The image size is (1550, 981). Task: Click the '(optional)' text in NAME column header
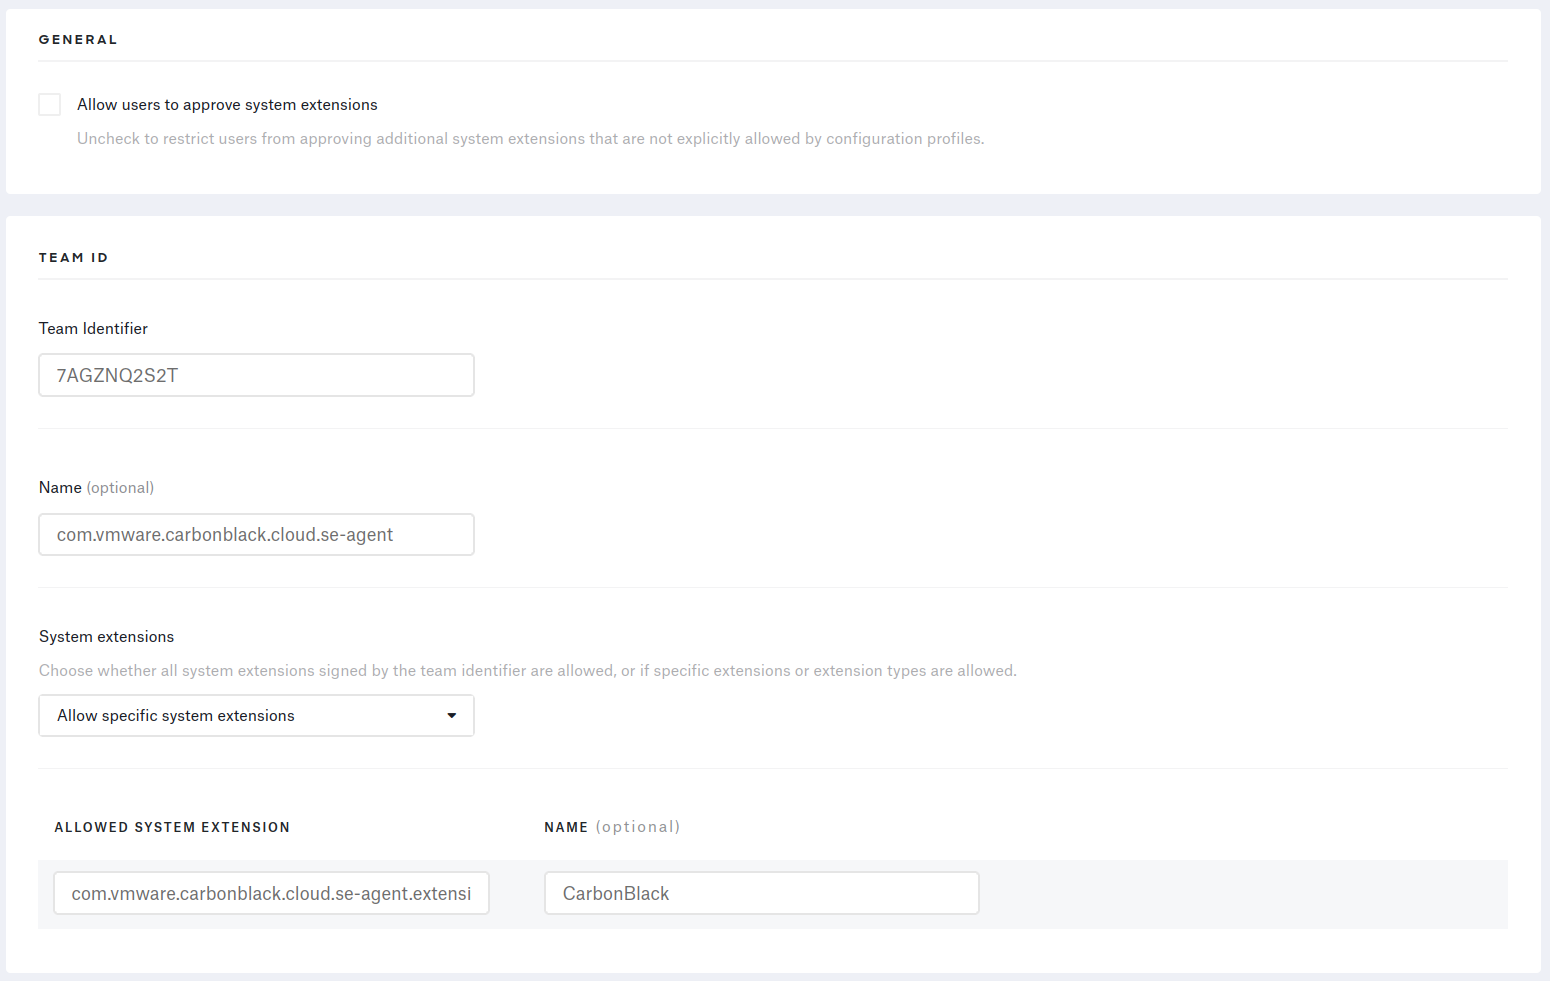[638, 827]
